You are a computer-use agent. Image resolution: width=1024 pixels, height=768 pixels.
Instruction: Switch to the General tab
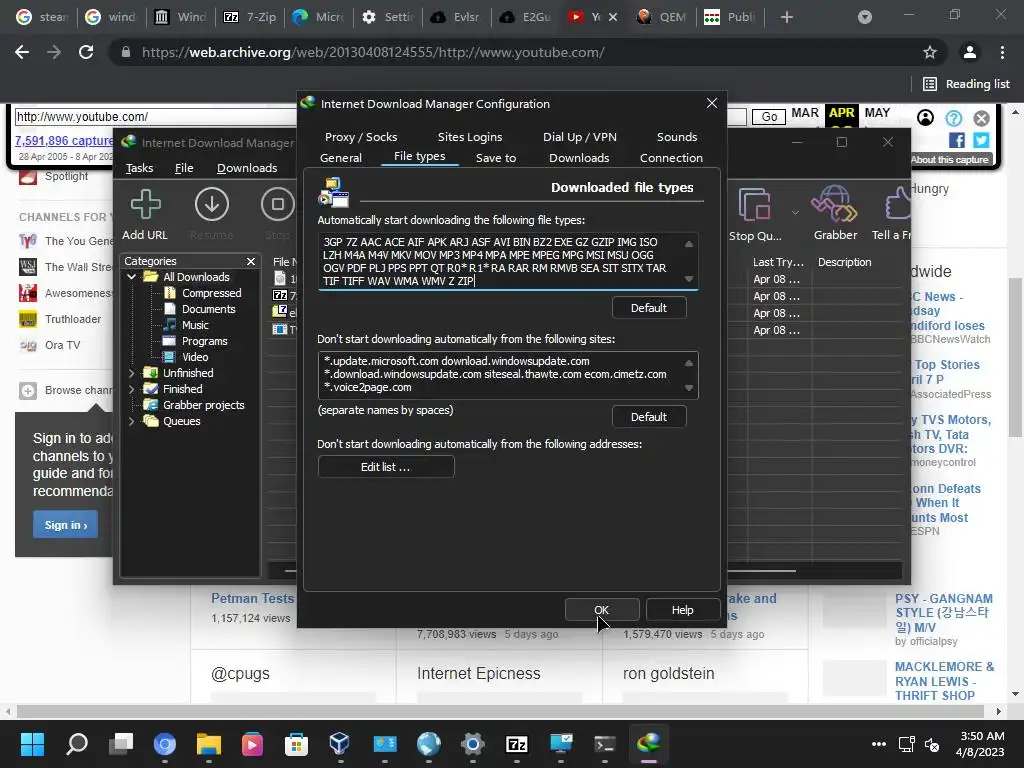coord(340,158)
